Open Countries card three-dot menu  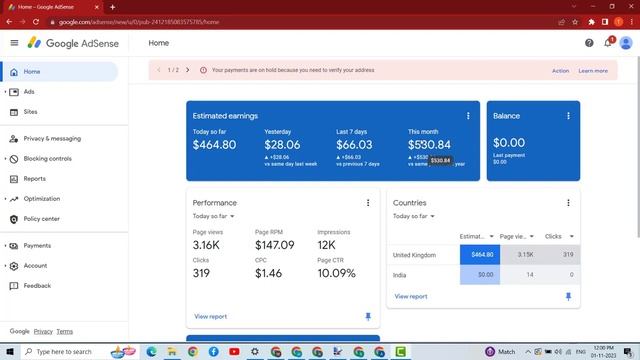click(x=568, y=203)
